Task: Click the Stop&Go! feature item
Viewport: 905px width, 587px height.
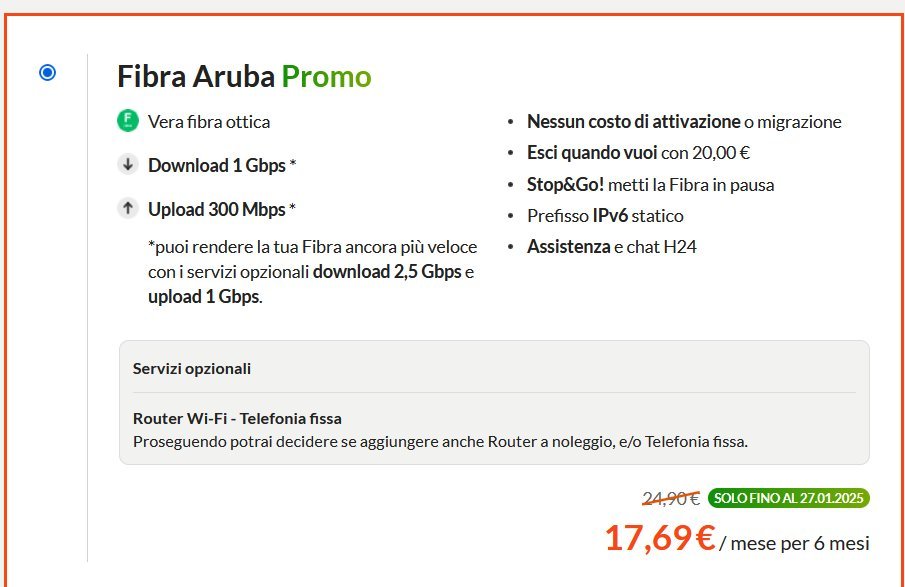Action: tap(650, 185)
